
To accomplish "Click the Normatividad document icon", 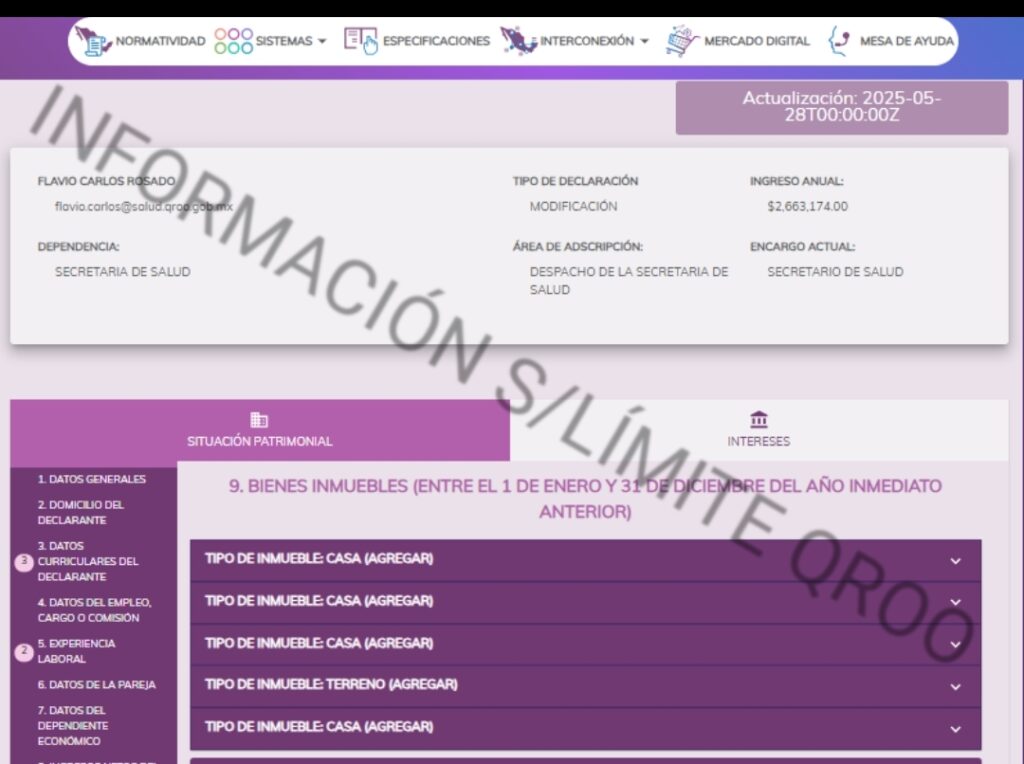I will (94, 41).
